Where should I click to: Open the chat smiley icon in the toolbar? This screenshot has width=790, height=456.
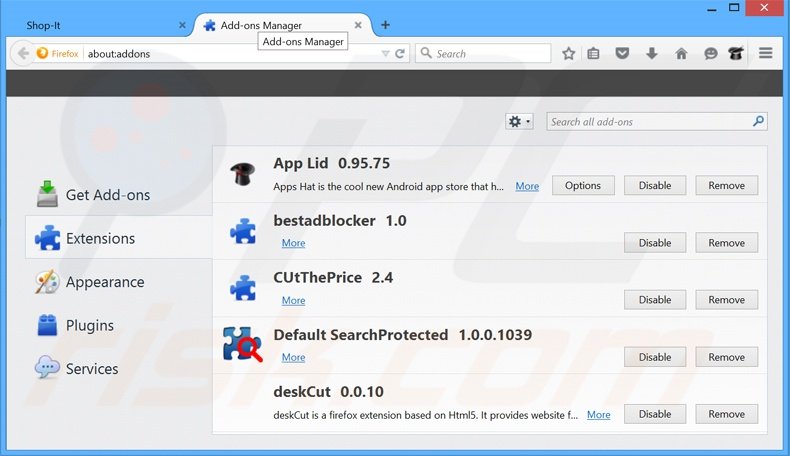[x=710, y=53]
